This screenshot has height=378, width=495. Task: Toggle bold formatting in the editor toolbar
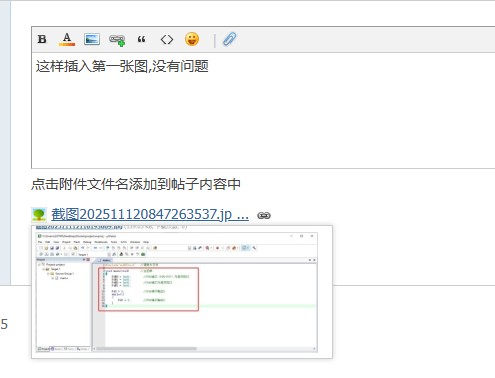click(x=42, y=39)
